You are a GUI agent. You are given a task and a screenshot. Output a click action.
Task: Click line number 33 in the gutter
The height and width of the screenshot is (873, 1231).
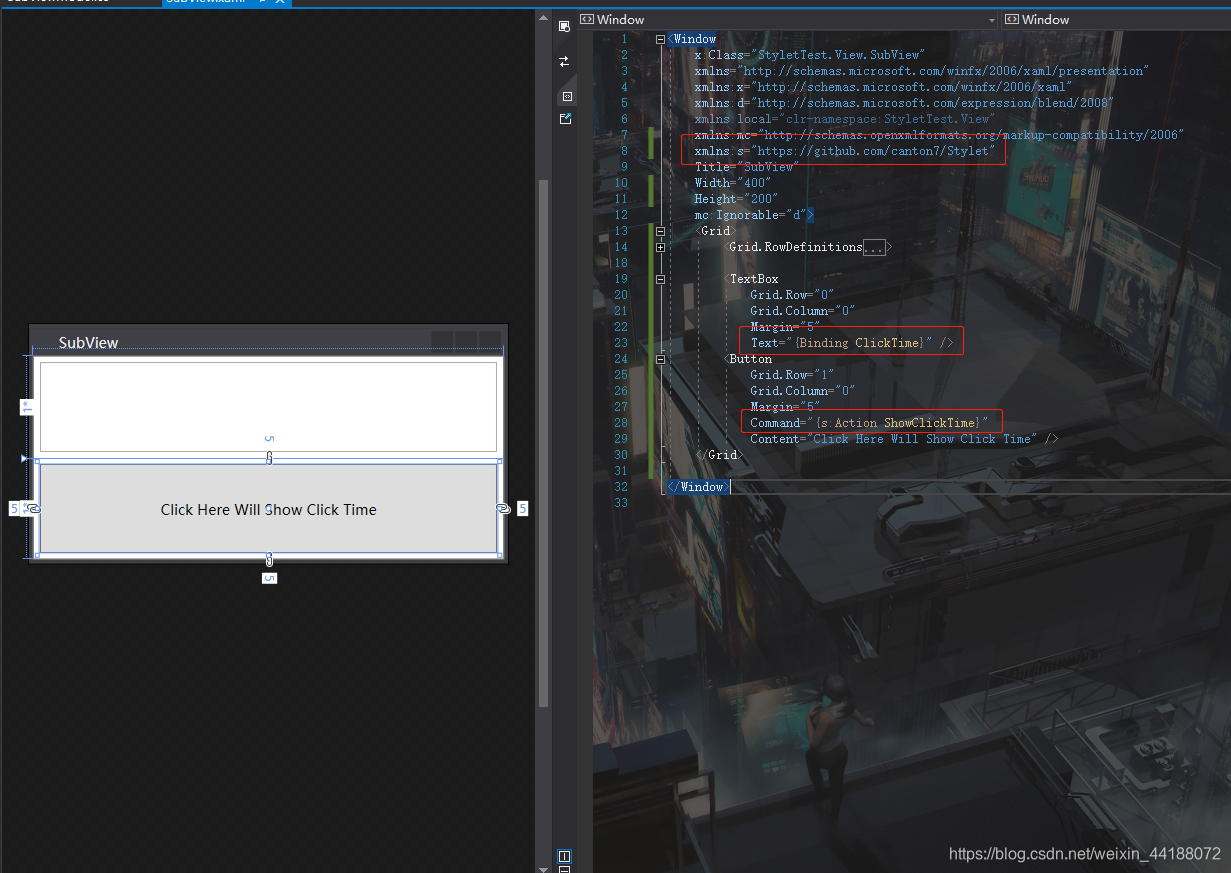(621, 503)
